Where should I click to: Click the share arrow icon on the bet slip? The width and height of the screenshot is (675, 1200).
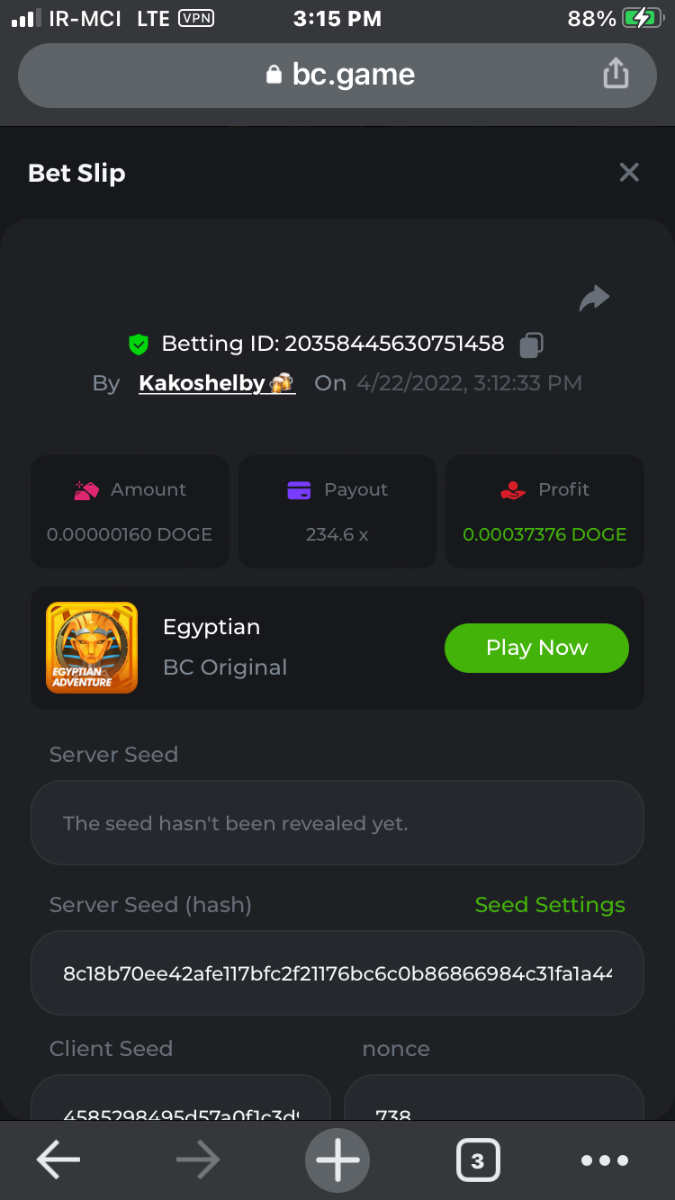point(594,298)
